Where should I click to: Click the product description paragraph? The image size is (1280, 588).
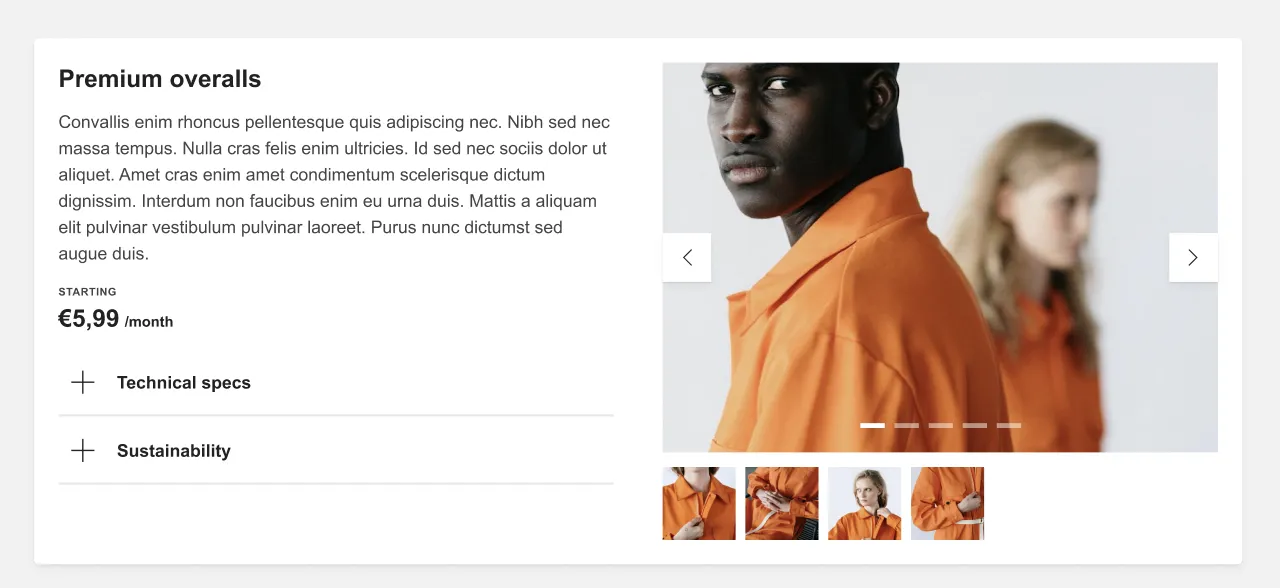click(x=335, y=188)
